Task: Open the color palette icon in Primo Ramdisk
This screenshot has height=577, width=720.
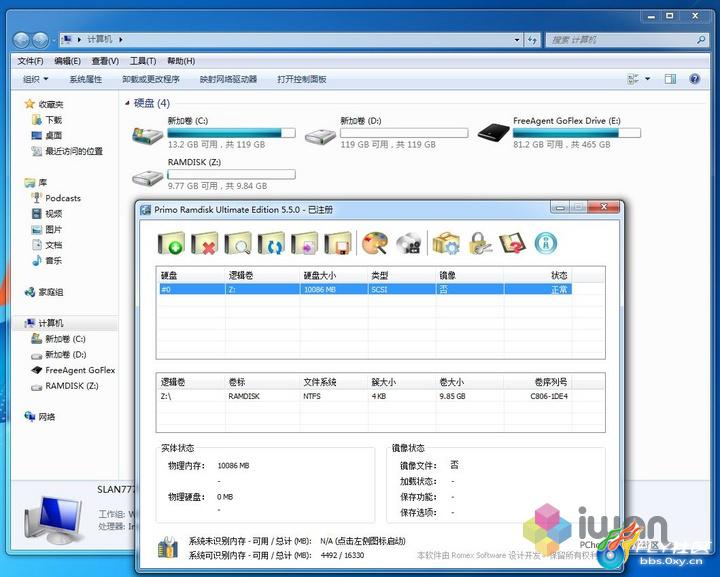Action: 375,243
